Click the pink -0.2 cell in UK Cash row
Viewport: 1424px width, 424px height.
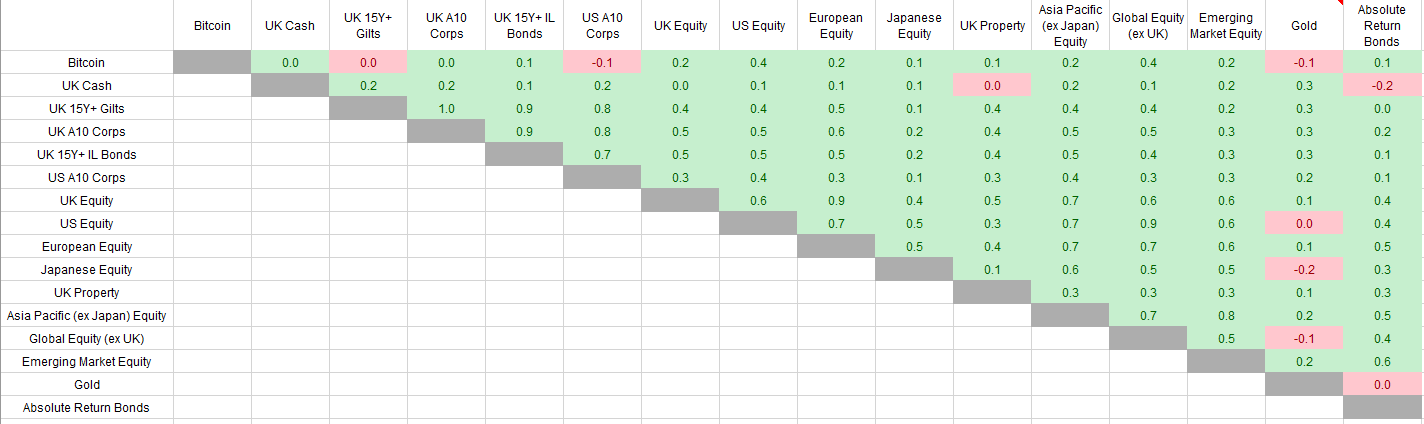click(x=1382, y=85)
